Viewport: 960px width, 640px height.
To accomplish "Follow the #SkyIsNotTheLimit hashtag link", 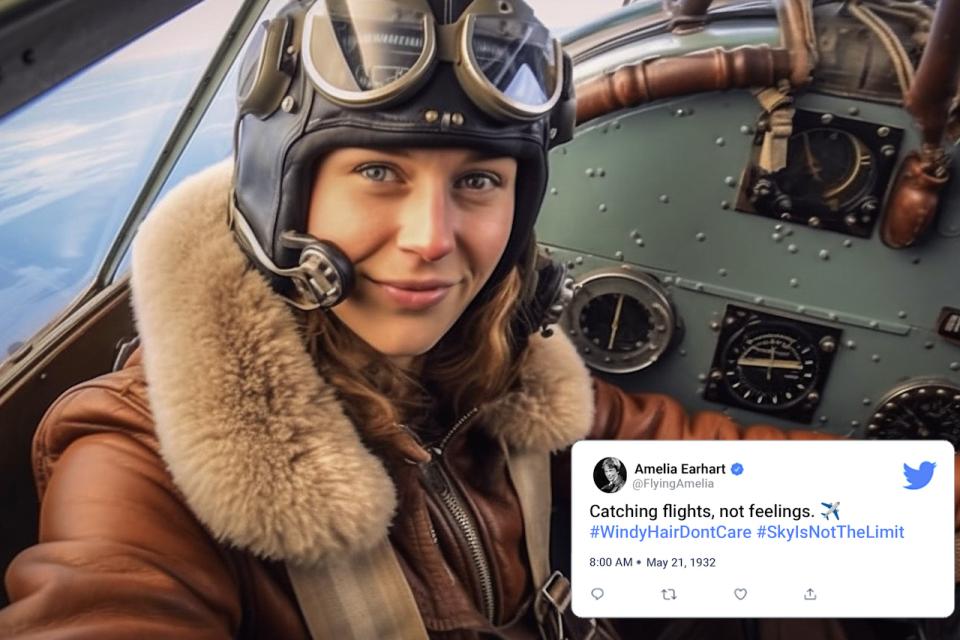I will click(830, 532).
